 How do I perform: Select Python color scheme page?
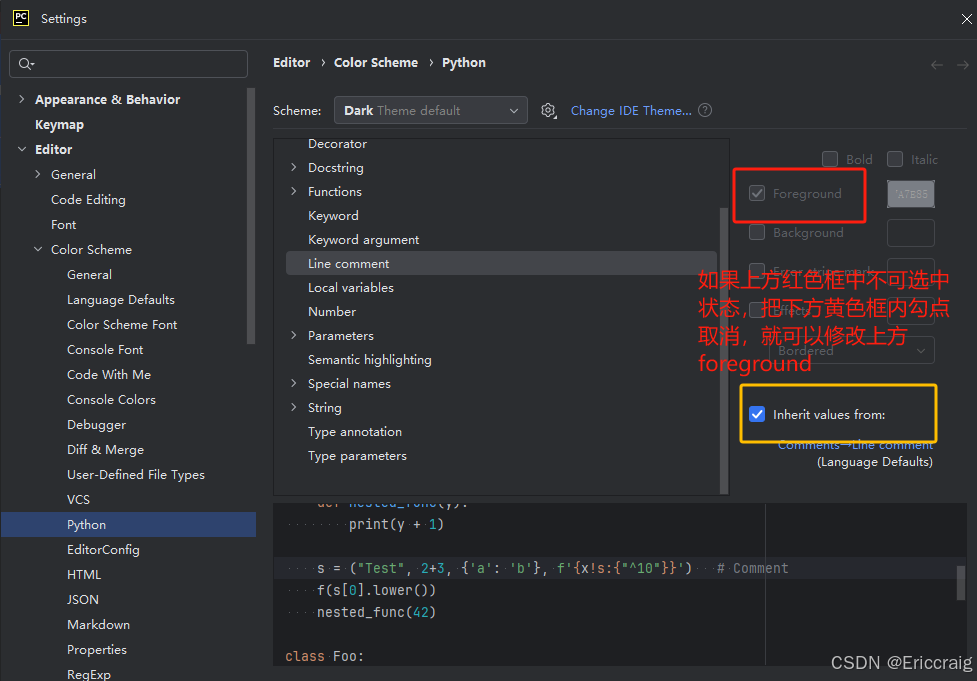(128, 525)
